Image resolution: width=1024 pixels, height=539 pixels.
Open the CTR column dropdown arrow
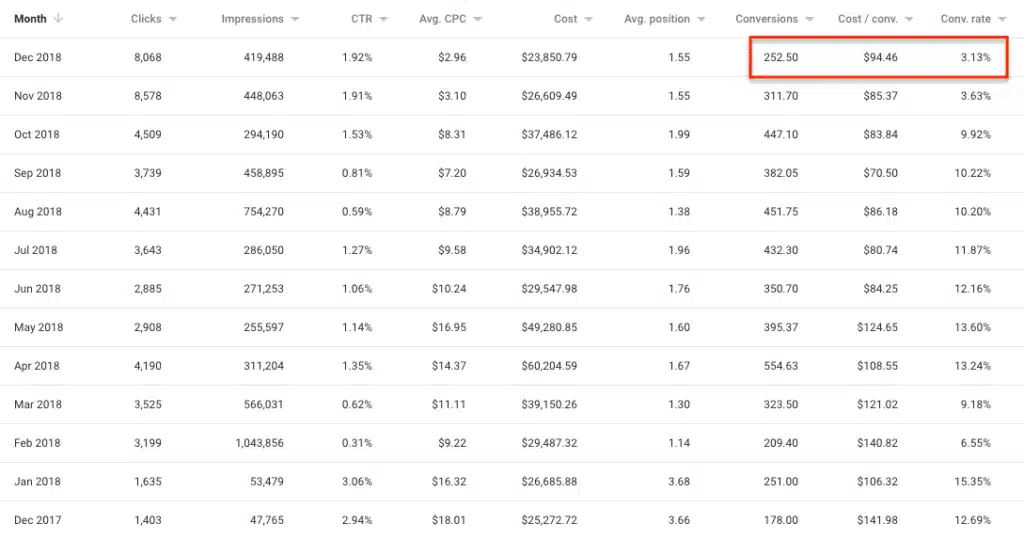[383, 19]
